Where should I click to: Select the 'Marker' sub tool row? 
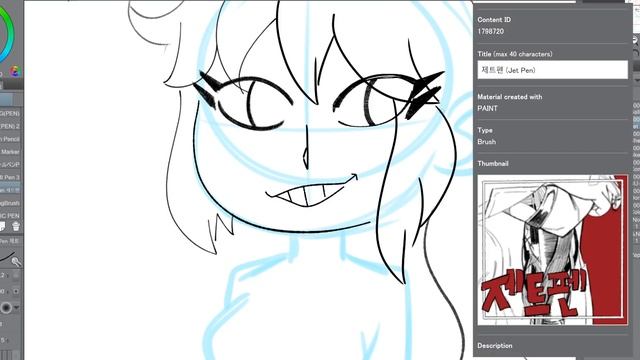[10, 152]
